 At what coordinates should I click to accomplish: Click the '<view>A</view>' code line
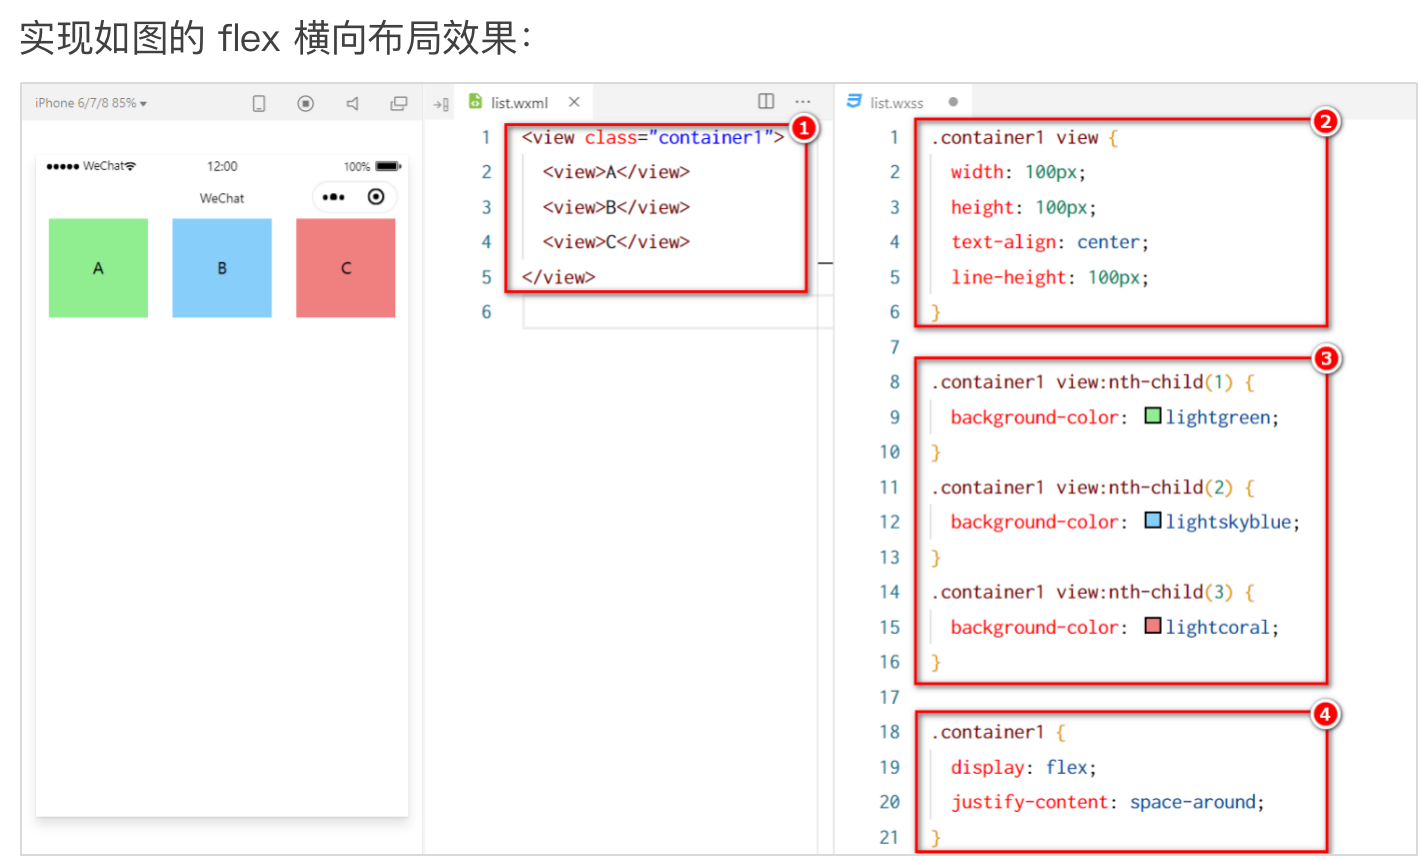616,172
